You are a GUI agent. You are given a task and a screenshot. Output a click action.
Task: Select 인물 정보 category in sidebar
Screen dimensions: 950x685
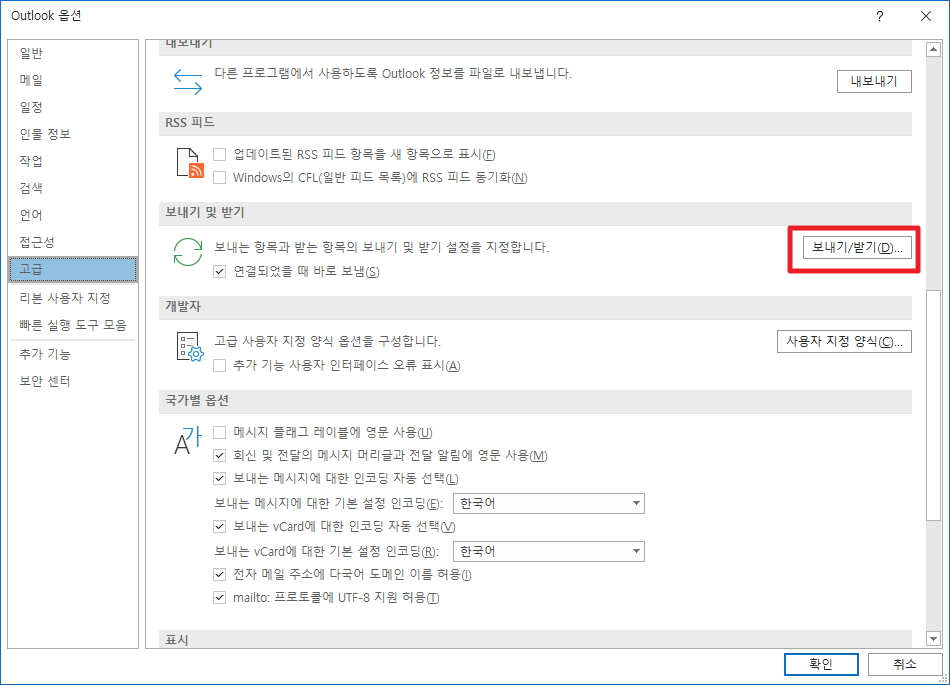coord(73,134)
